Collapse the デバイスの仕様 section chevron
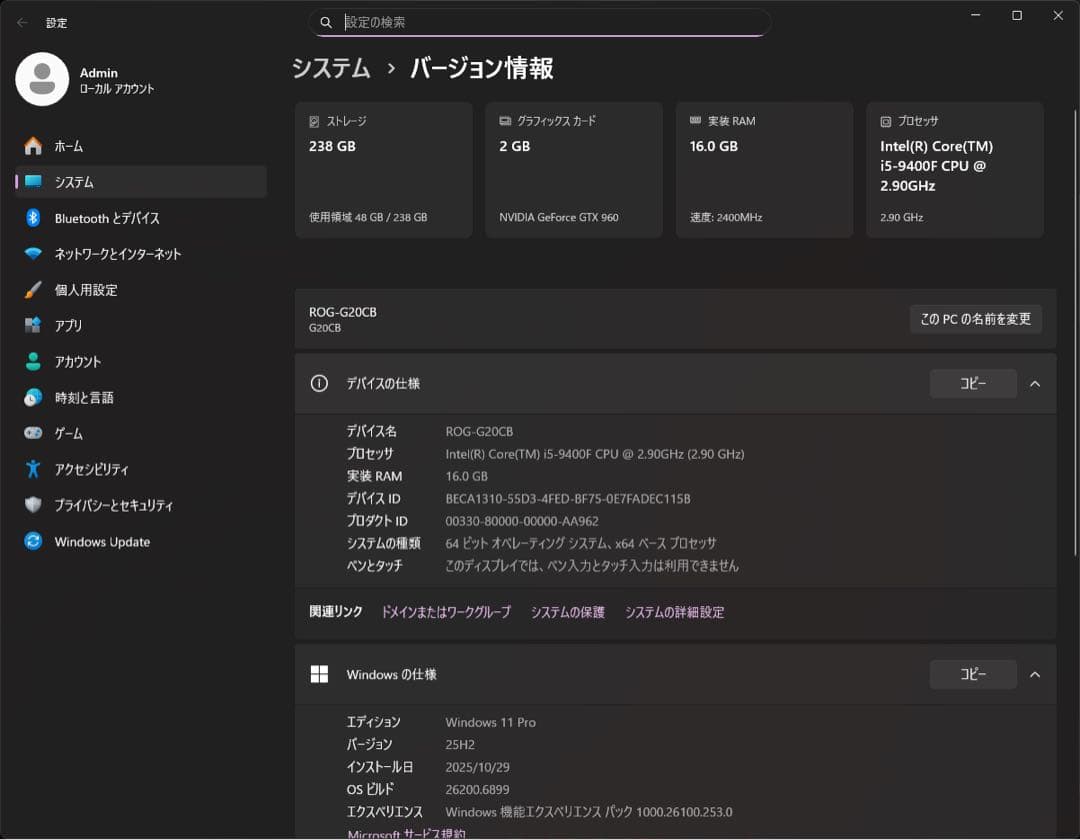Image resolution: width=1080 pixels, height=840 pixels. [1035, 384]
